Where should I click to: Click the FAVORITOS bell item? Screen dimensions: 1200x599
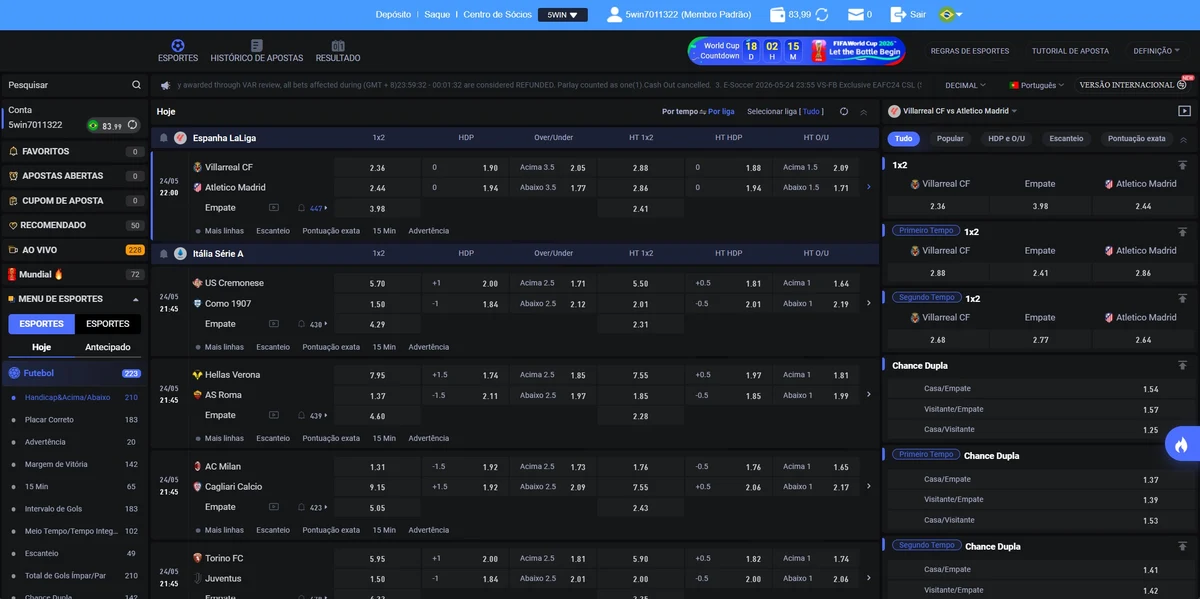(x=75, y=152)
